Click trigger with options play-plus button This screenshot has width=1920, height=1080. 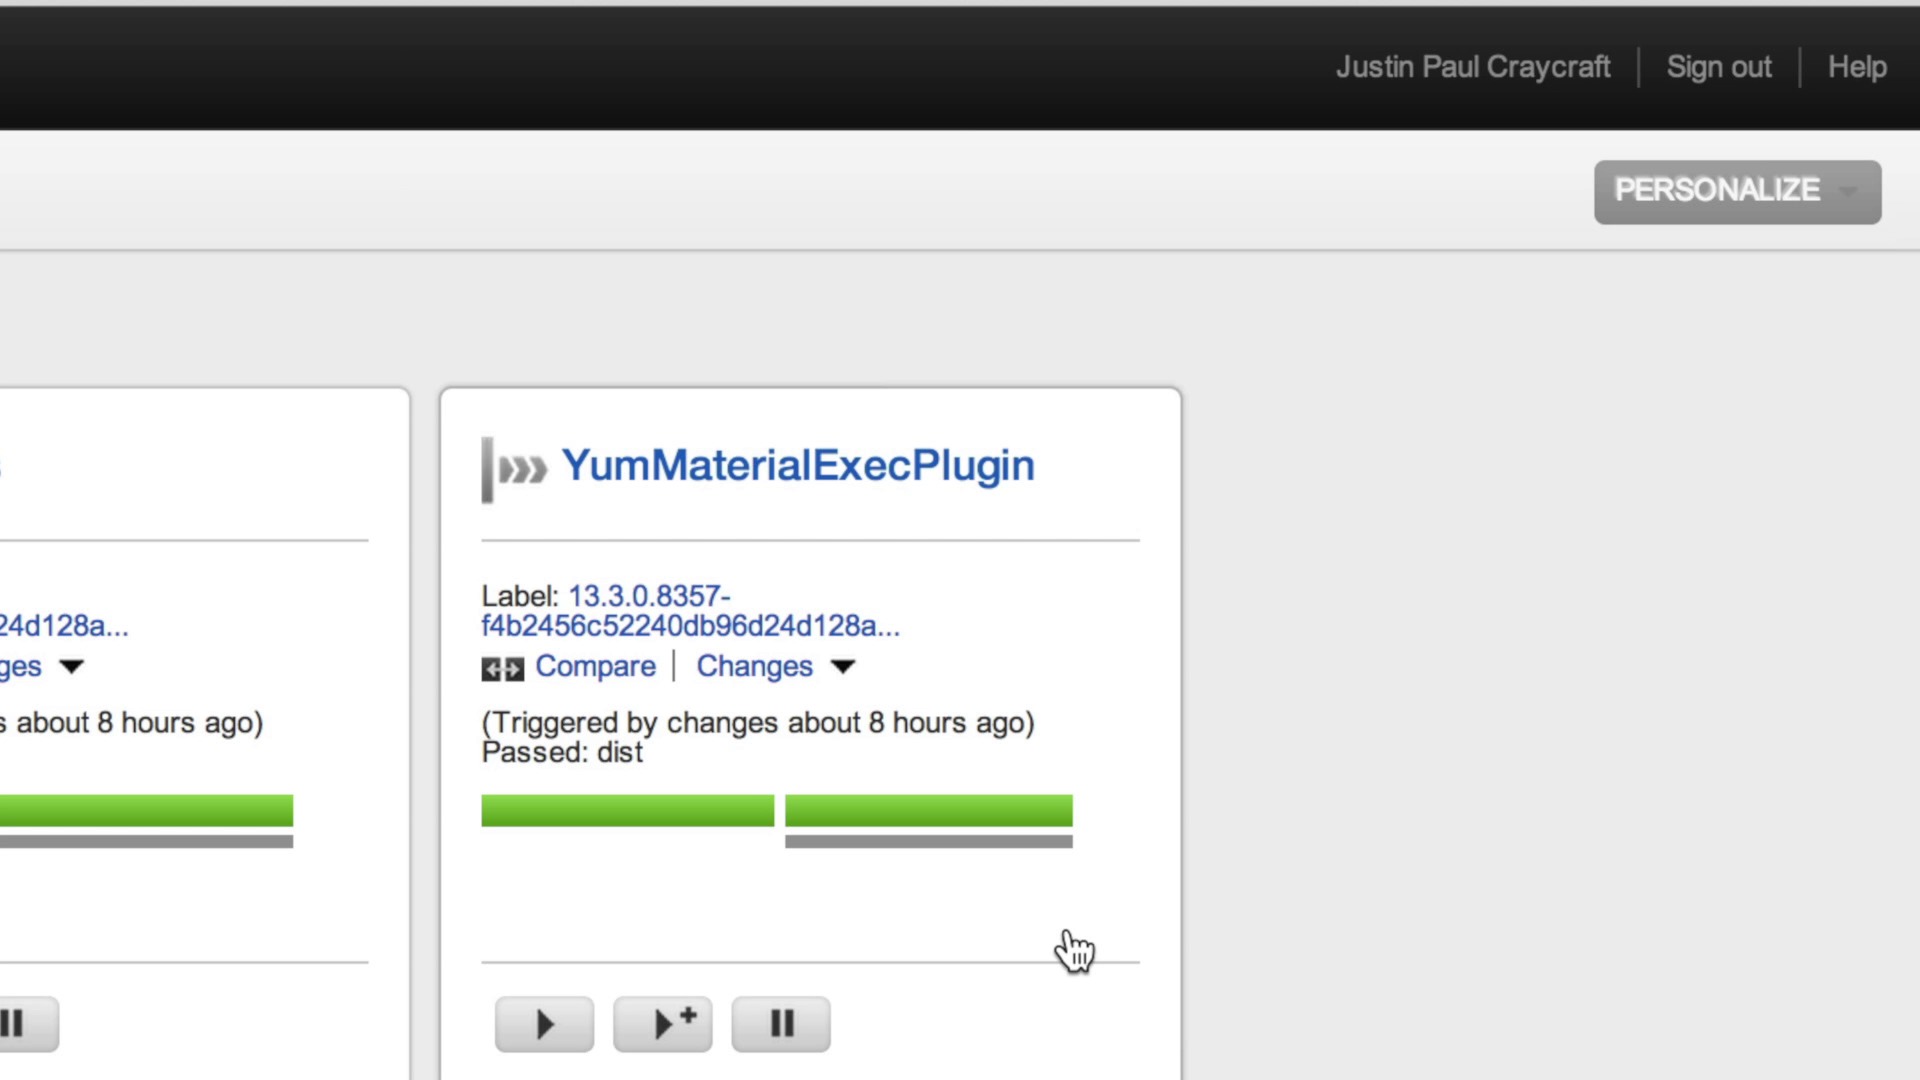pos(662,1024)
